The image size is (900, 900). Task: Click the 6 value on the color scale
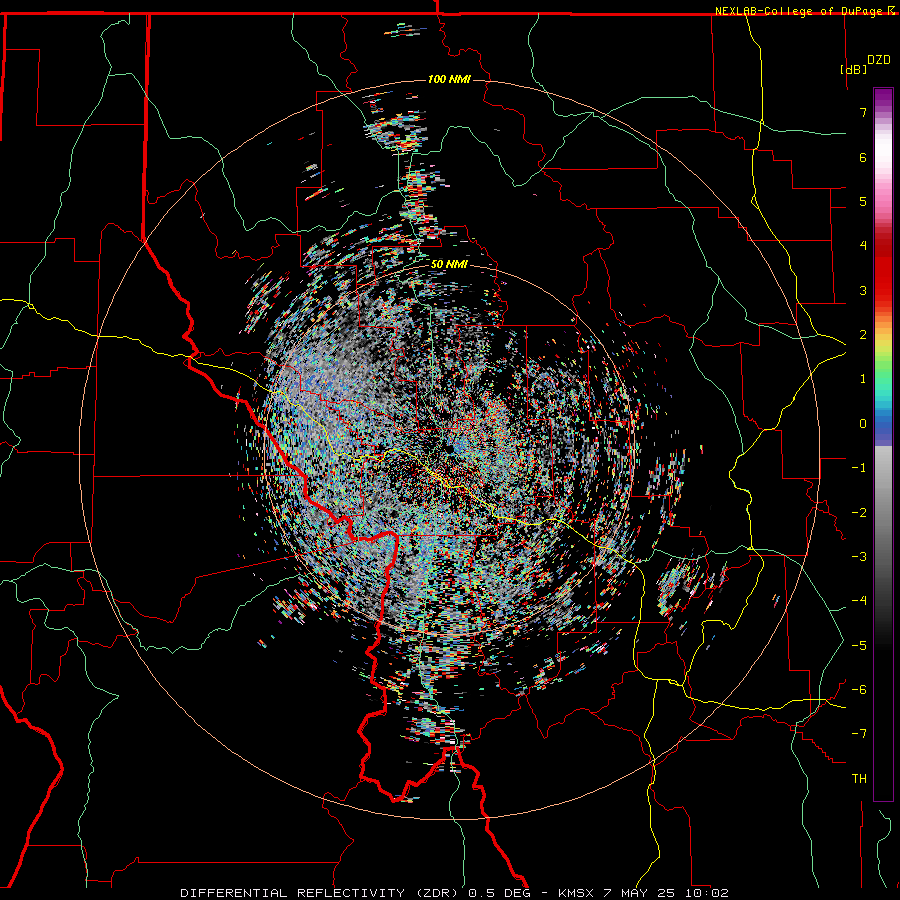(863, 157)
